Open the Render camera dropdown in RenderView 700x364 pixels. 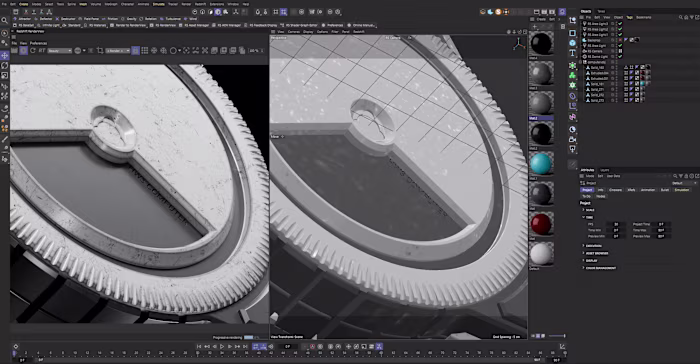(118, 51)
